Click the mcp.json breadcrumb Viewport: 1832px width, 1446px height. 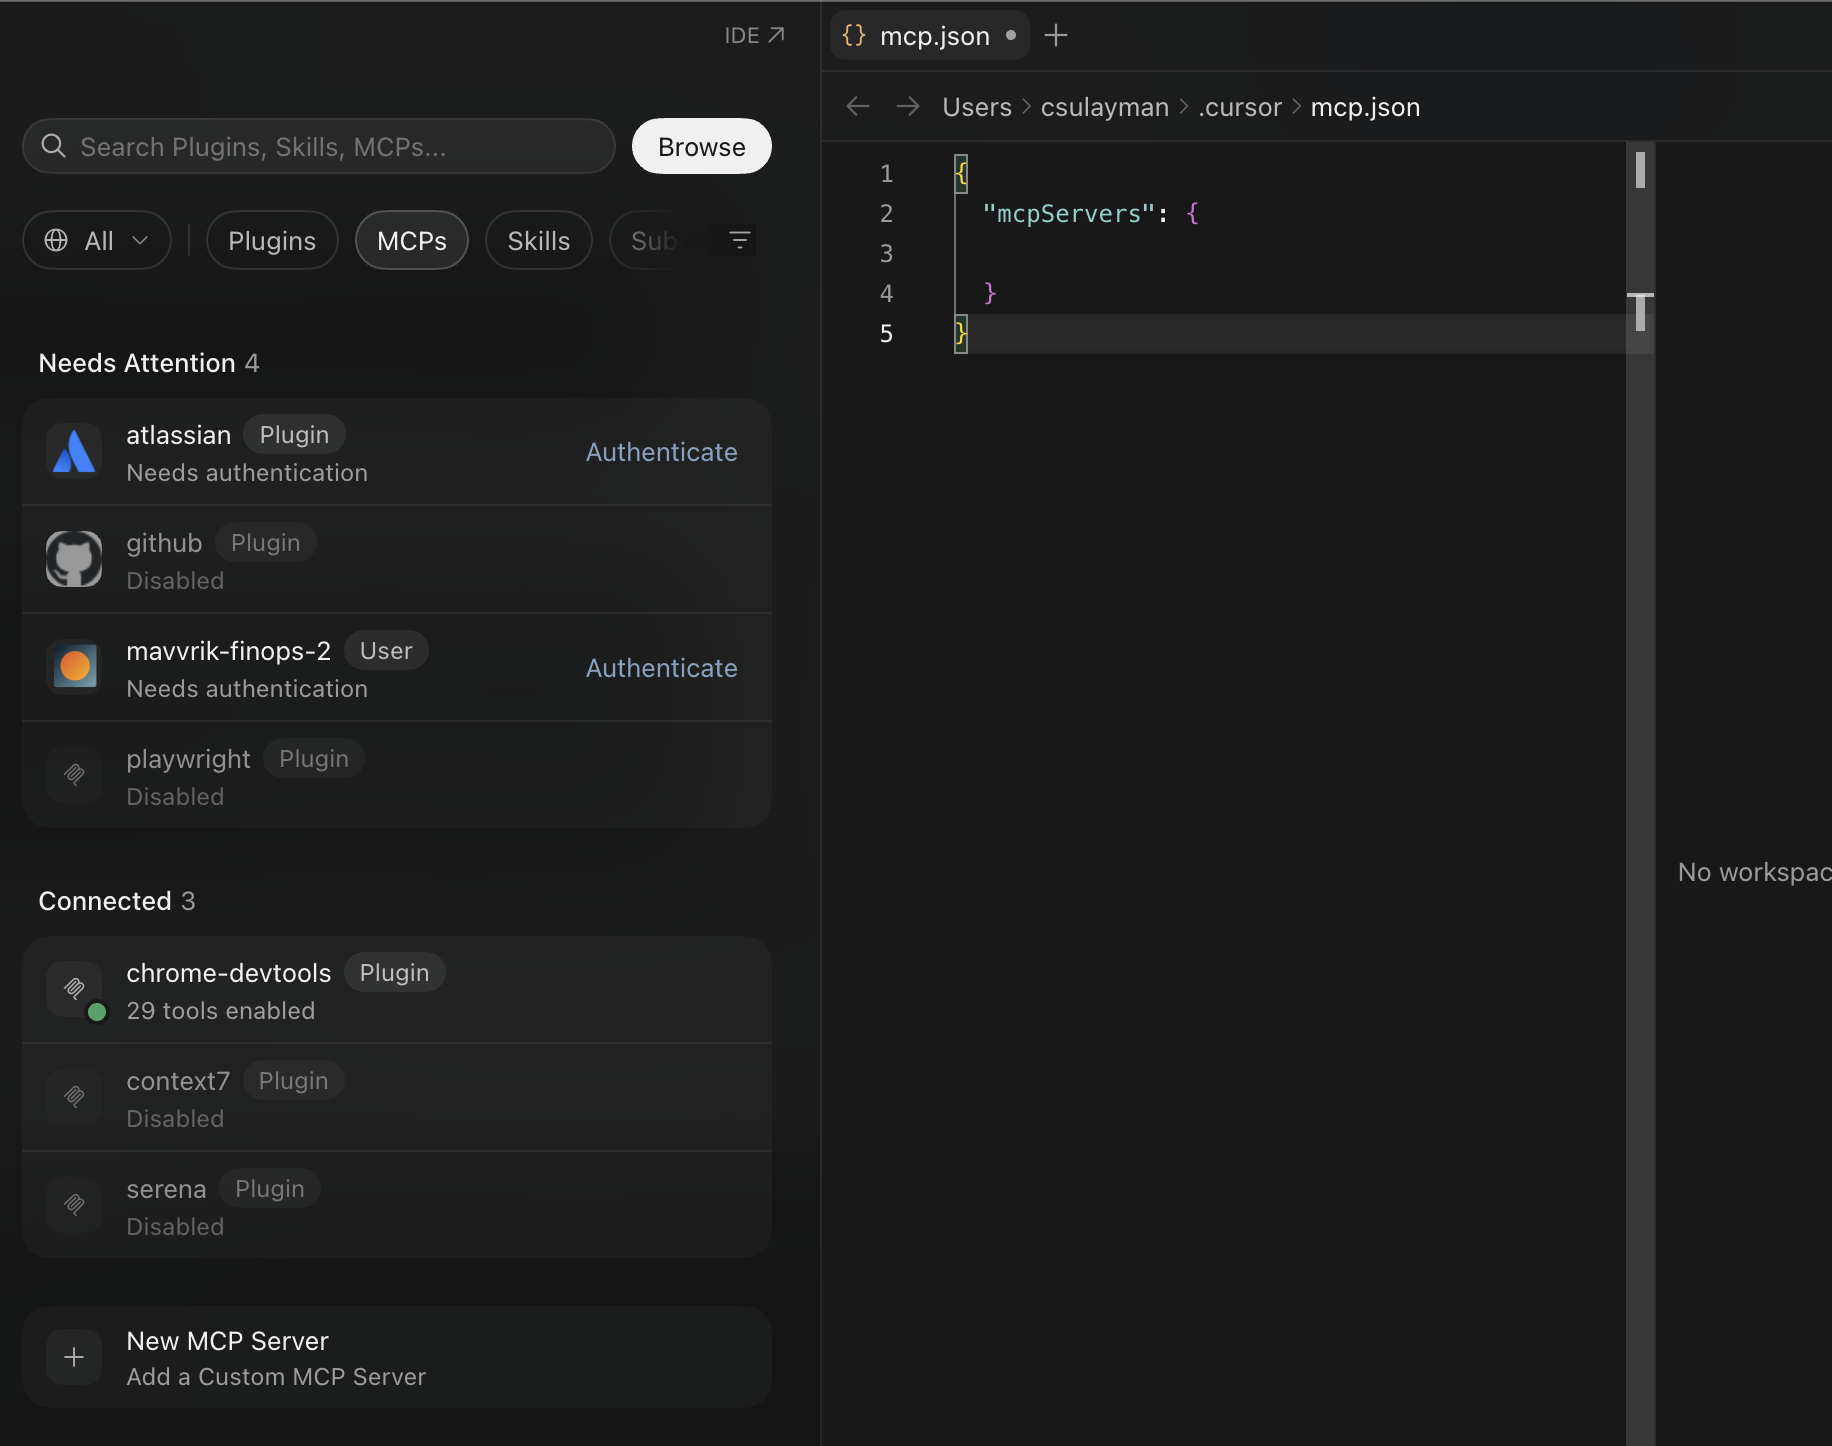click(x=1366, y=107)
